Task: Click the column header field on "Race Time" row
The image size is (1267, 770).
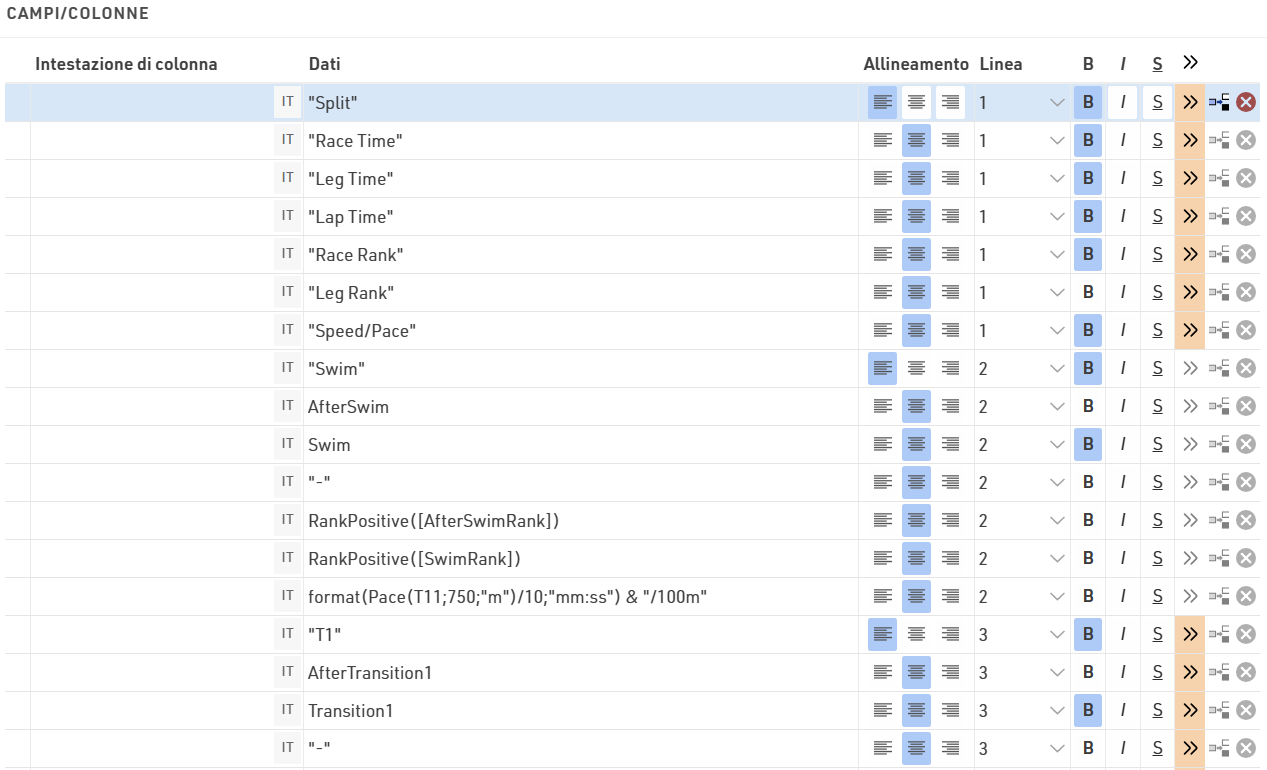Action: (x=150, y=140)
